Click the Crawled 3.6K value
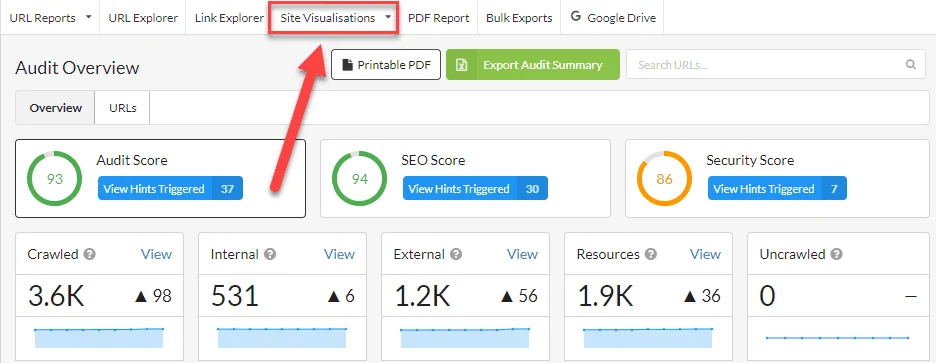The width and height of the screenshot is (936, 363). coord(56,296)
